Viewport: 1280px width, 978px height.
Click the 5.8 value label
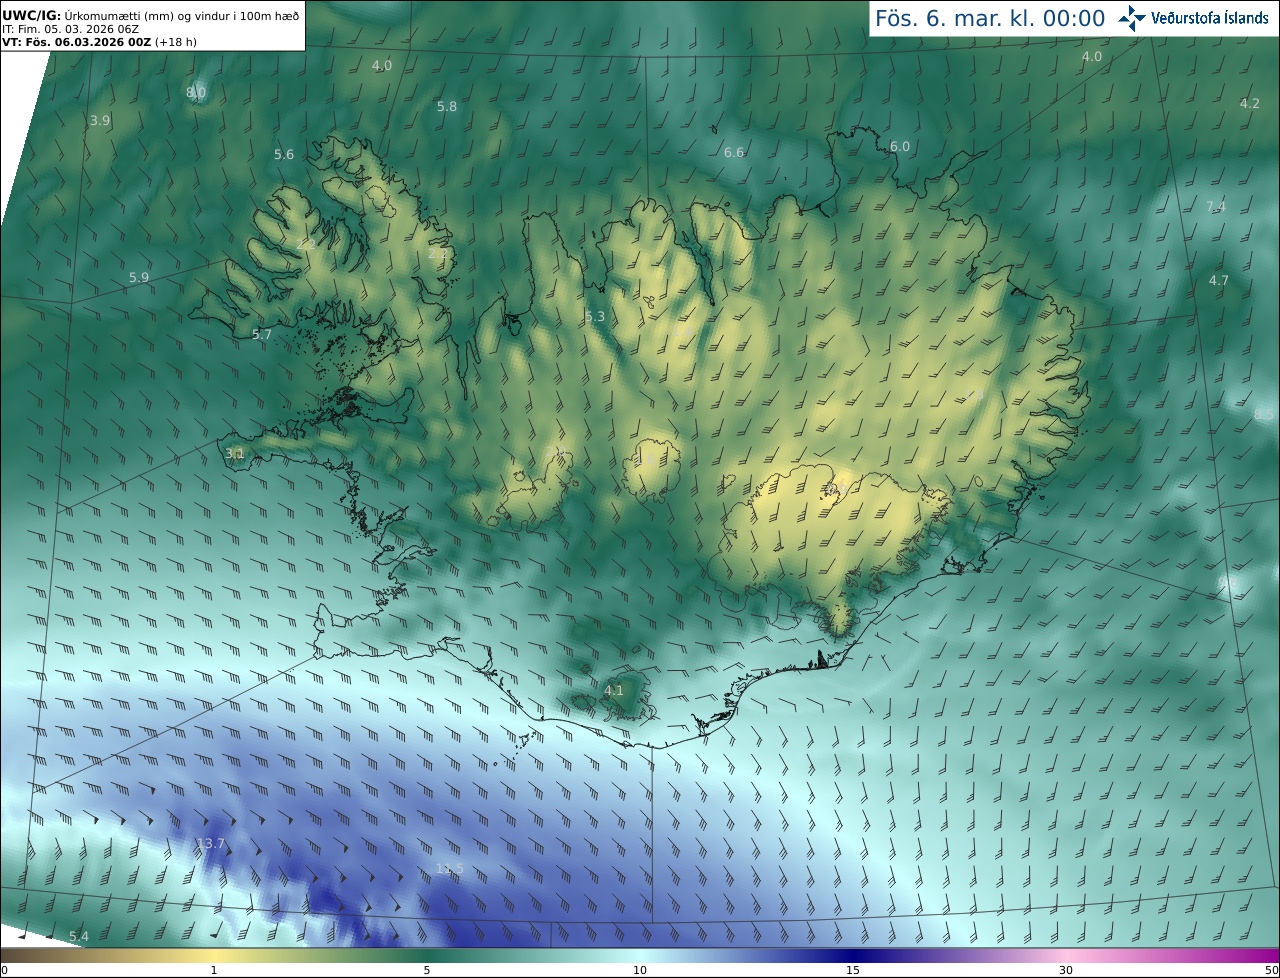[x=447, y=106]
